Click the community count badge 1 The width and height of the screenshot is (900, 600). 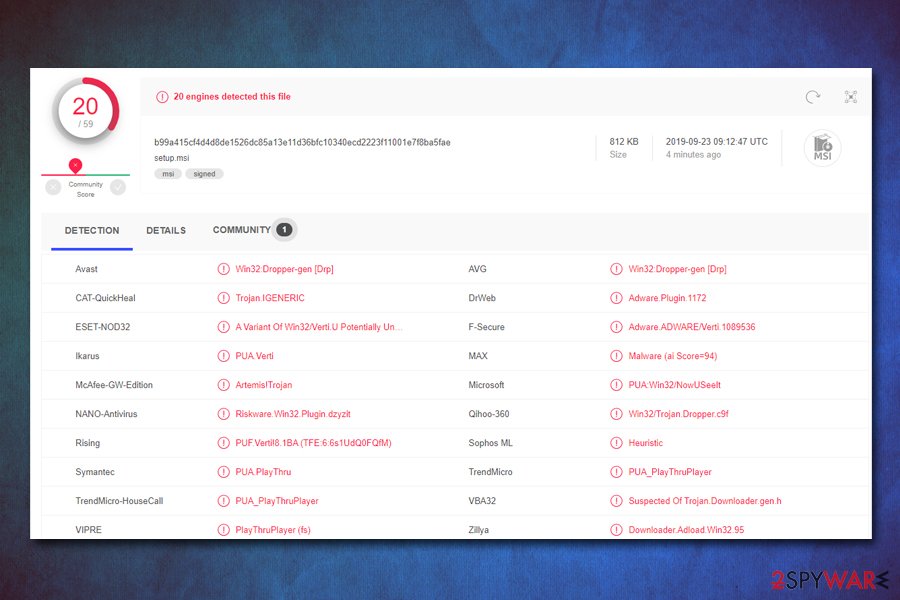click(284, 230)
